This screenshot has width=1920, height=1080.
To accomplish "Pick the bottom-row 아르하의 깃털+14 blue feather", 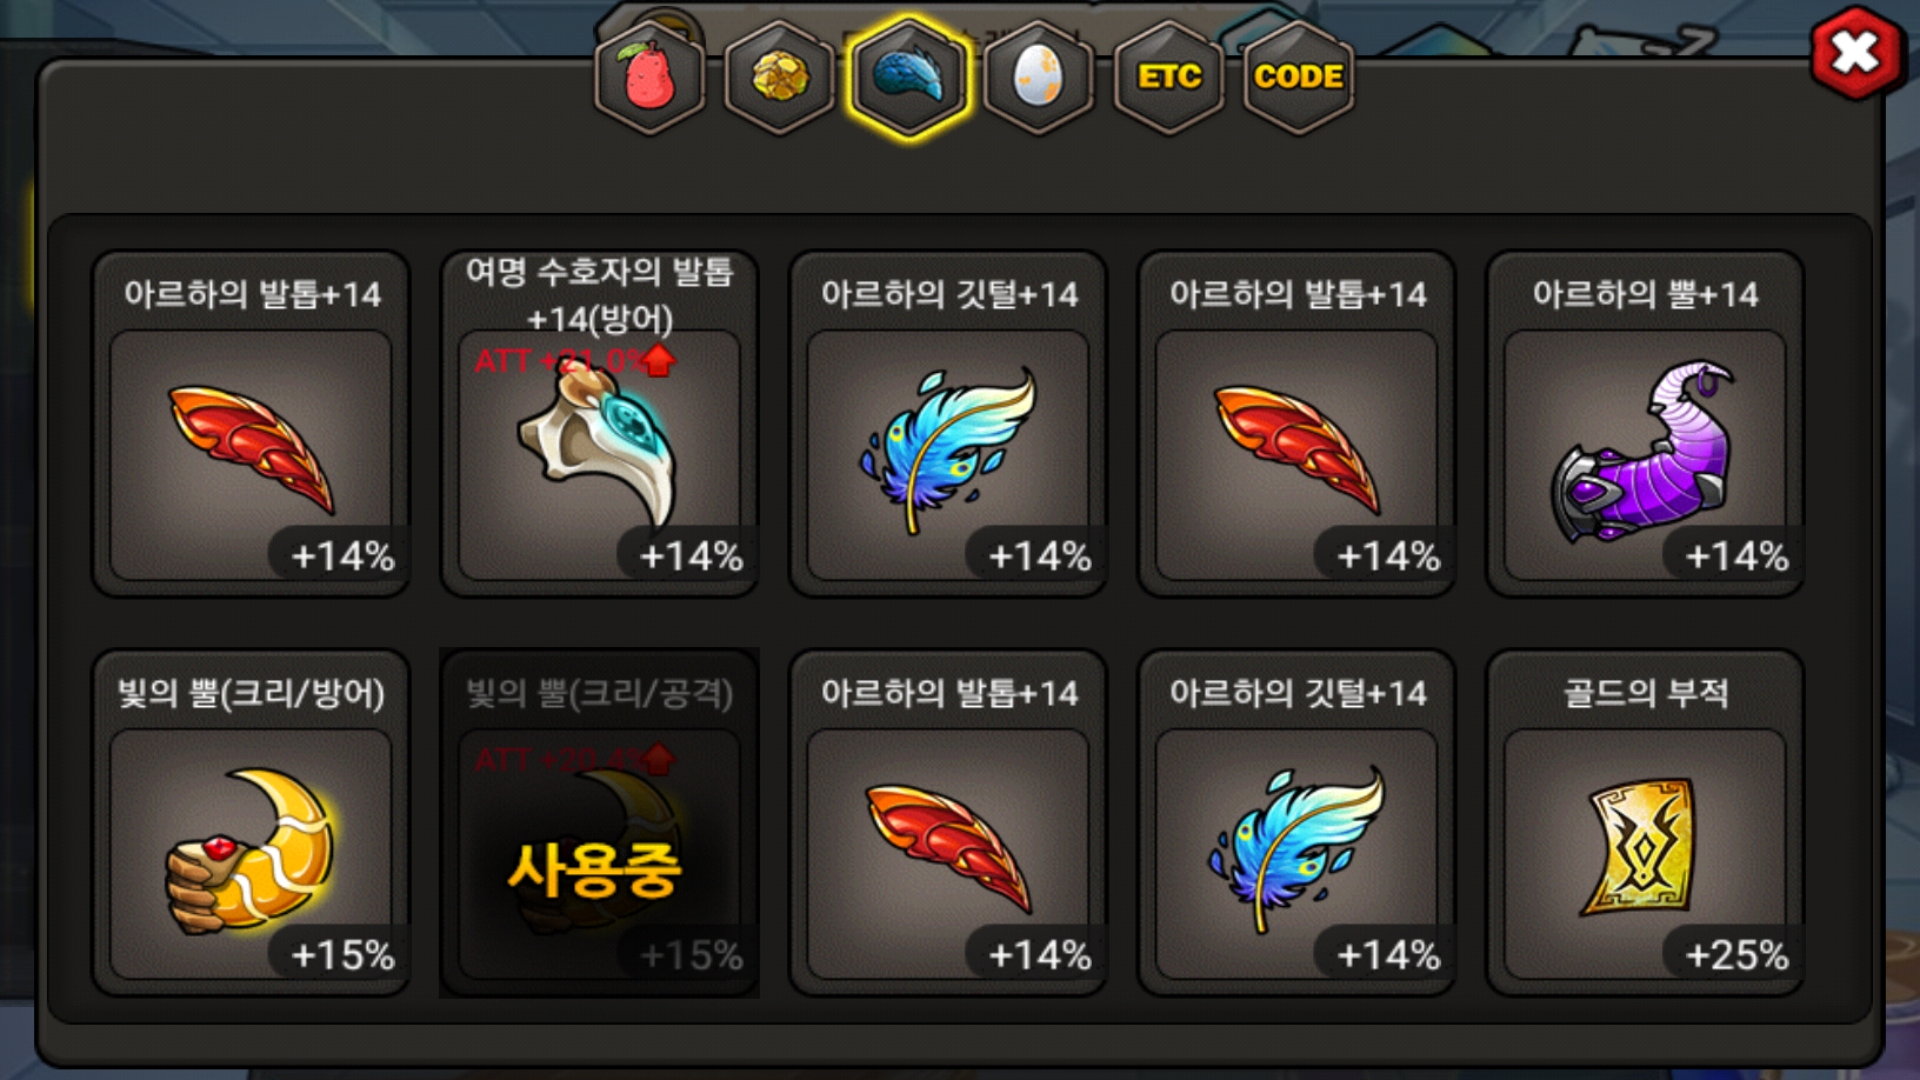I will [1297, 823].
